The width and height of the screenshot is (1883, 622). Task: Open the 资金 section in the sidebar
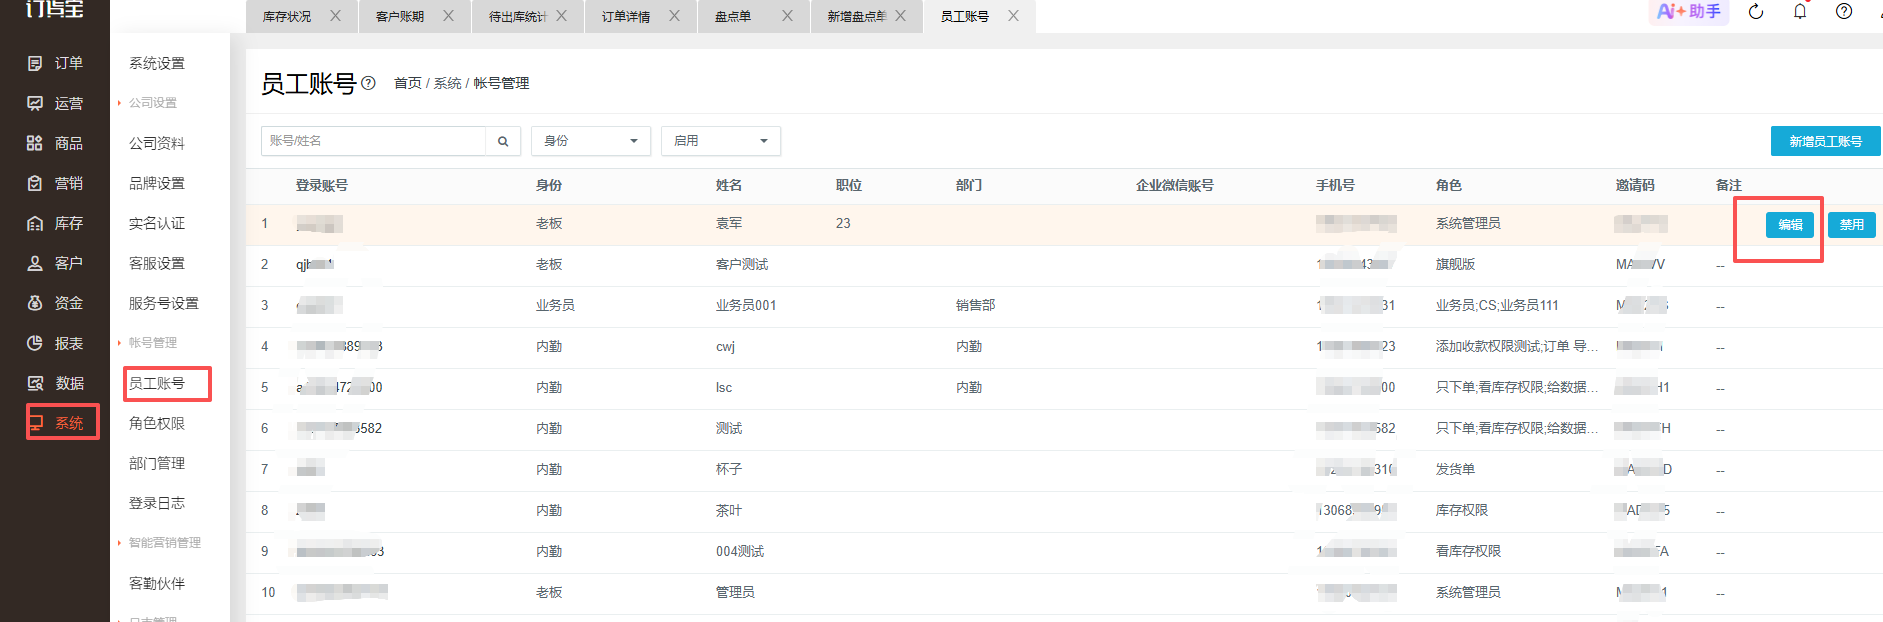click(55, 303)
